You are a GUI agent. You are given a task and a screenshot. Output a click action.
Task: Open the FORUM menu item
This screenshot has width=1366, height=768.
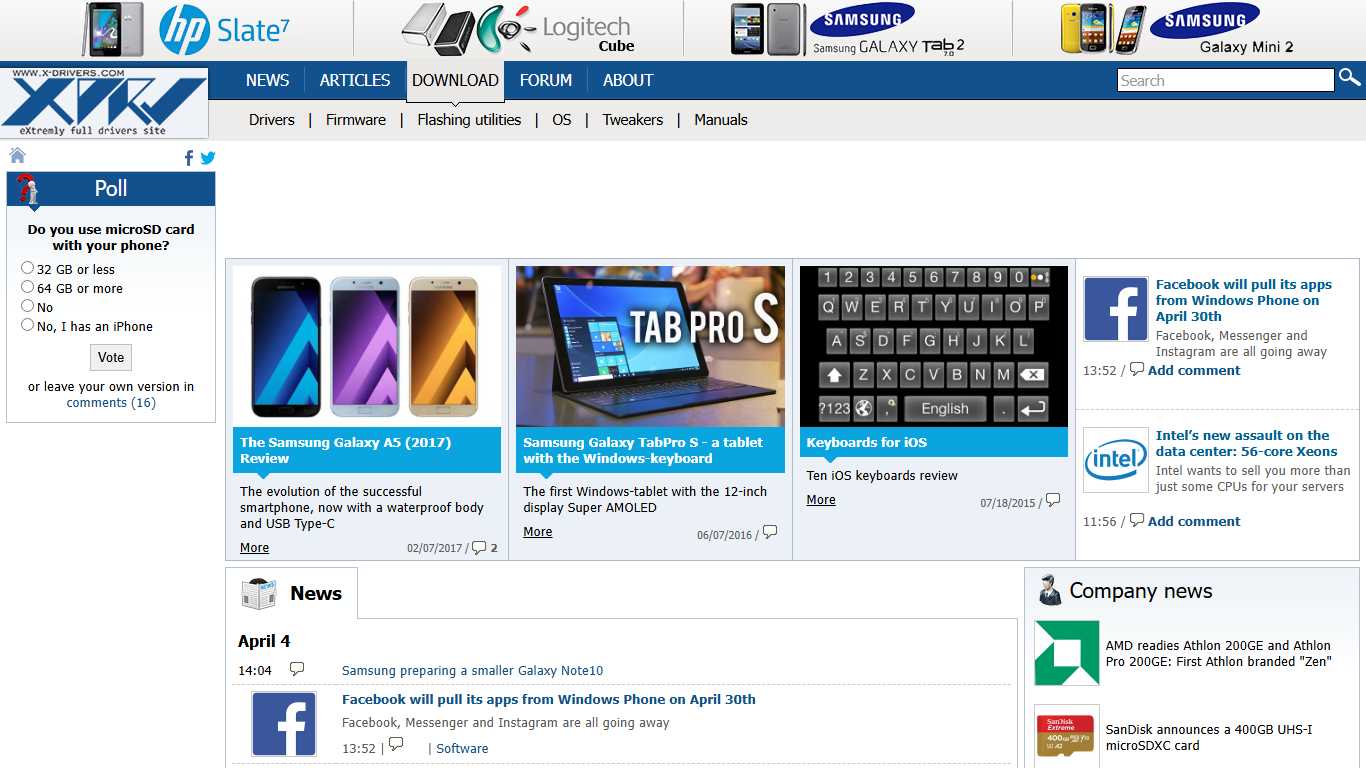click(x=546, y=80)
